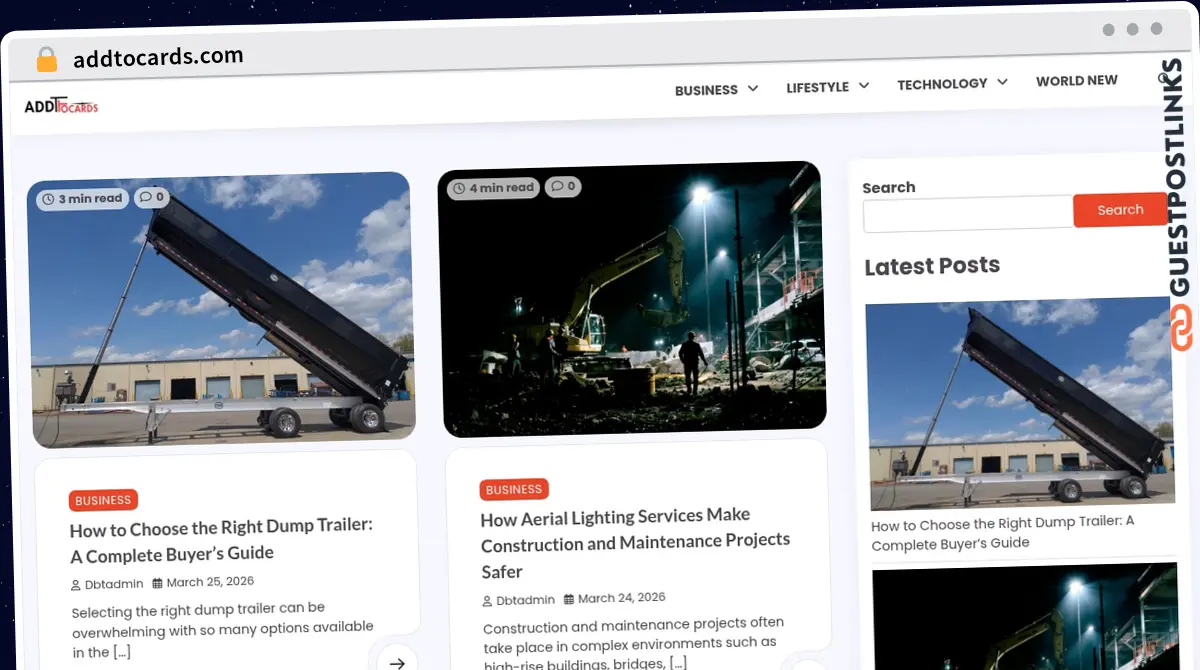Click the clock icon beside '4 min read'
The width and height of the screenshot is (1200, 670).
459,188
